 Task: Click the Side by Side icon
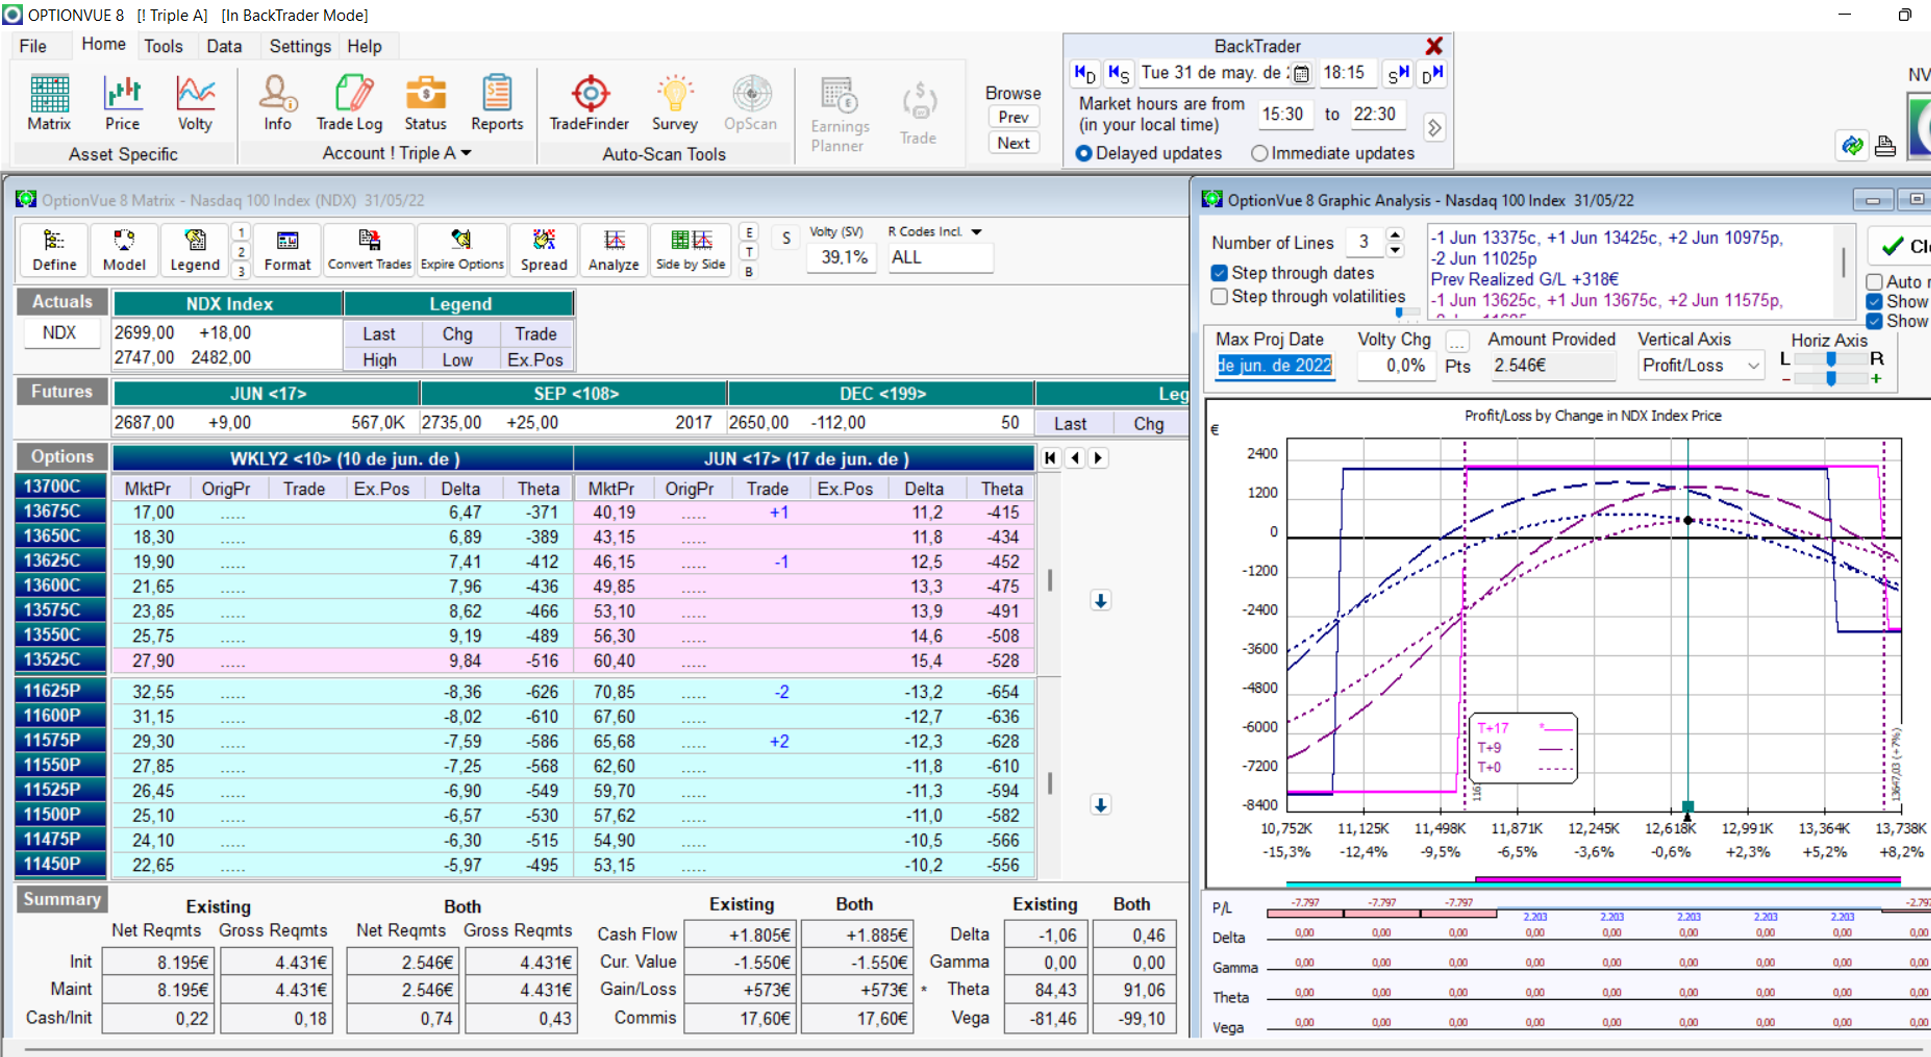690,250
